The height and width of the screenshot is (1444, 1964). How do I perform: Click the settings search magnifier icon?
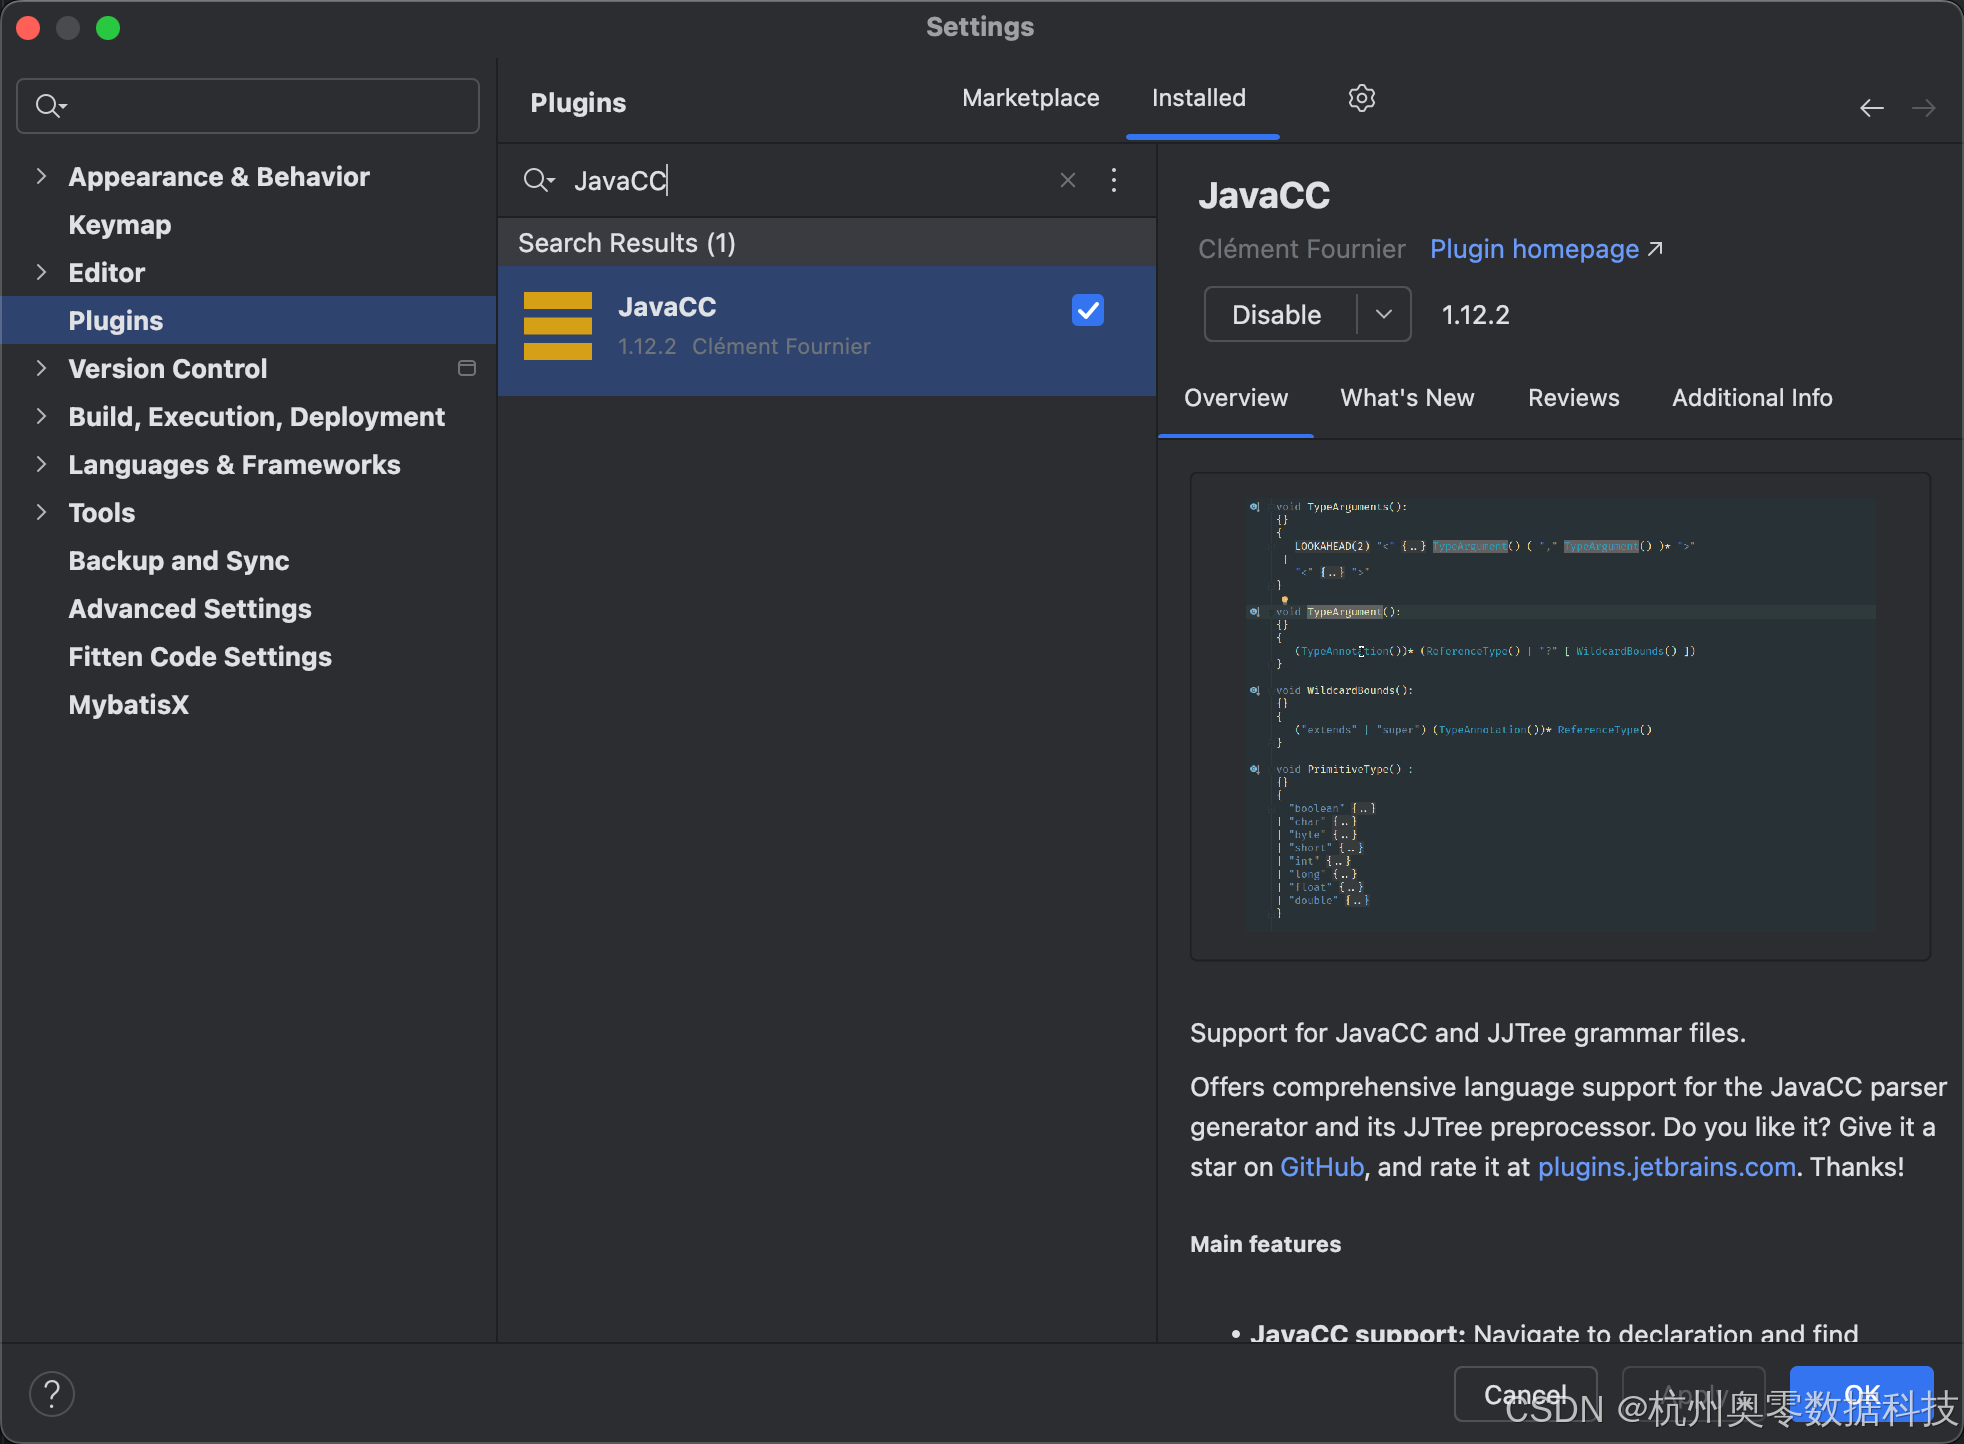tap(50, 105)
